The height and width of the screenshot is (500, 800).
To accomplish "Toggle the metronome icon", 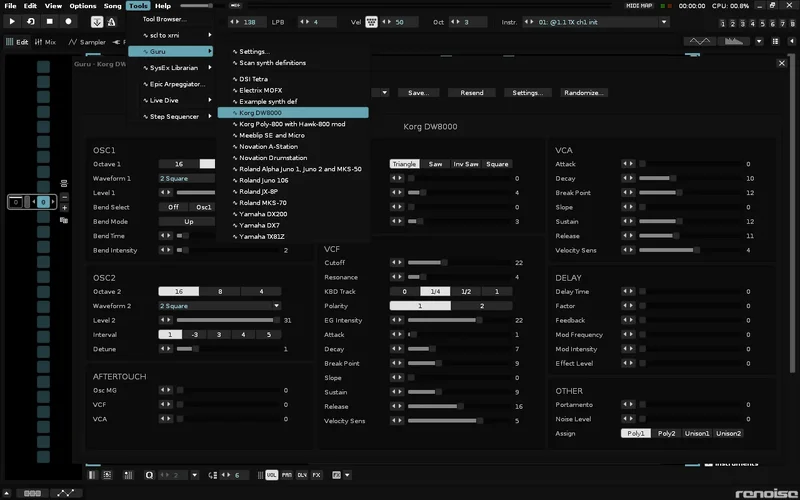I will tap(112, 21).
